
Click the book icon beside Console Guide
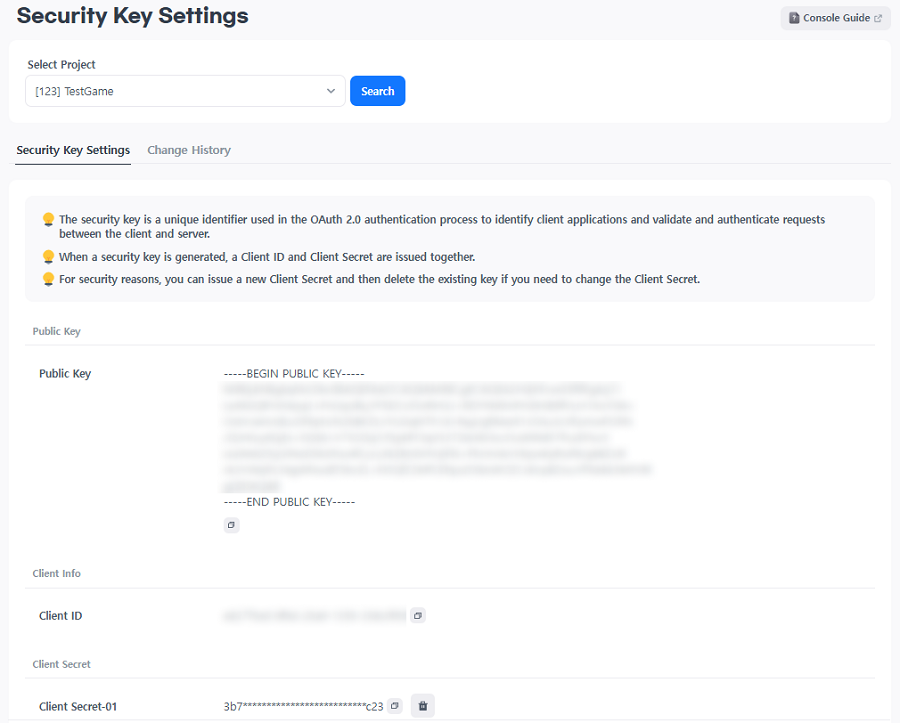coord(794,18)
